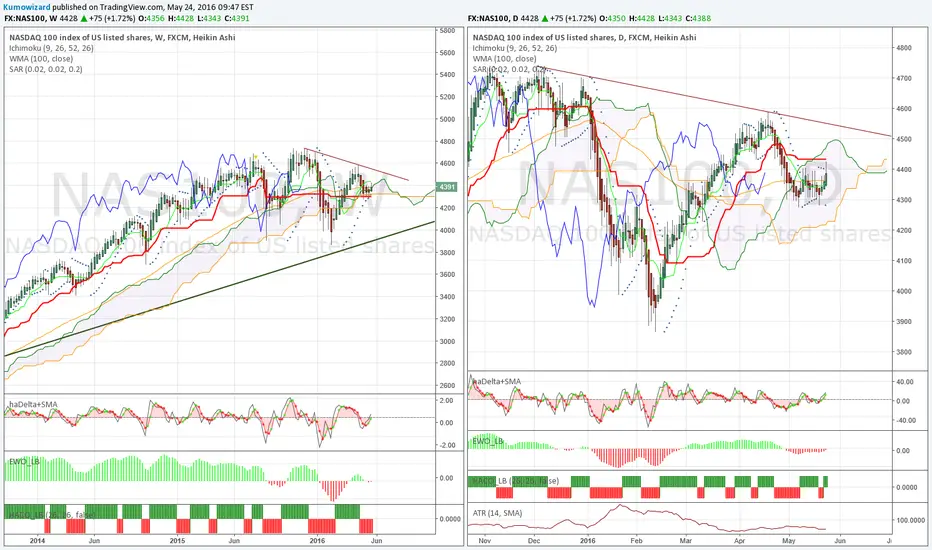932x550 pixels.
Task: Click the 4300 level on the daily price axis
Action: (903, 200)
